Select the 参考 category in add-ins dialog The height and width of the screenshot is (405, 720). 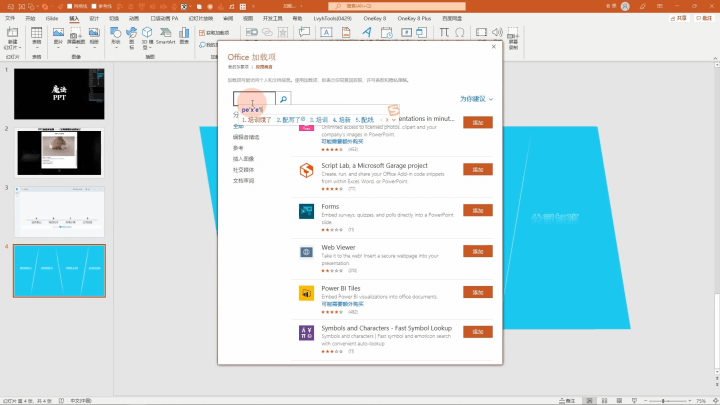(x=238, y=148)
